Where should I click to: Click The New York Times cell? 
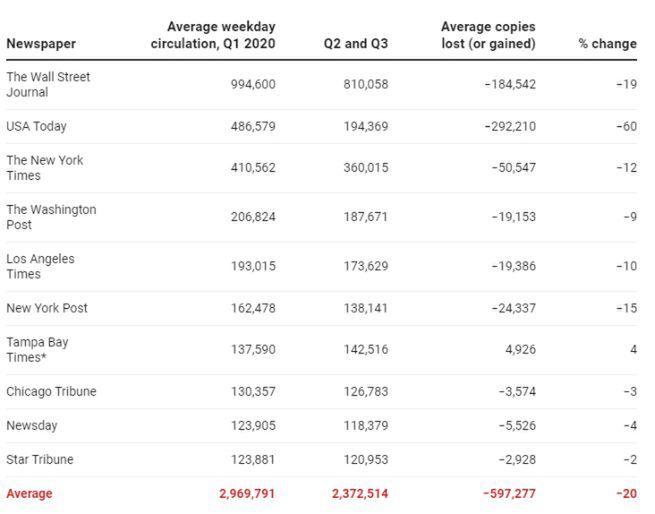pyautogui.click(x=45, y=168)
